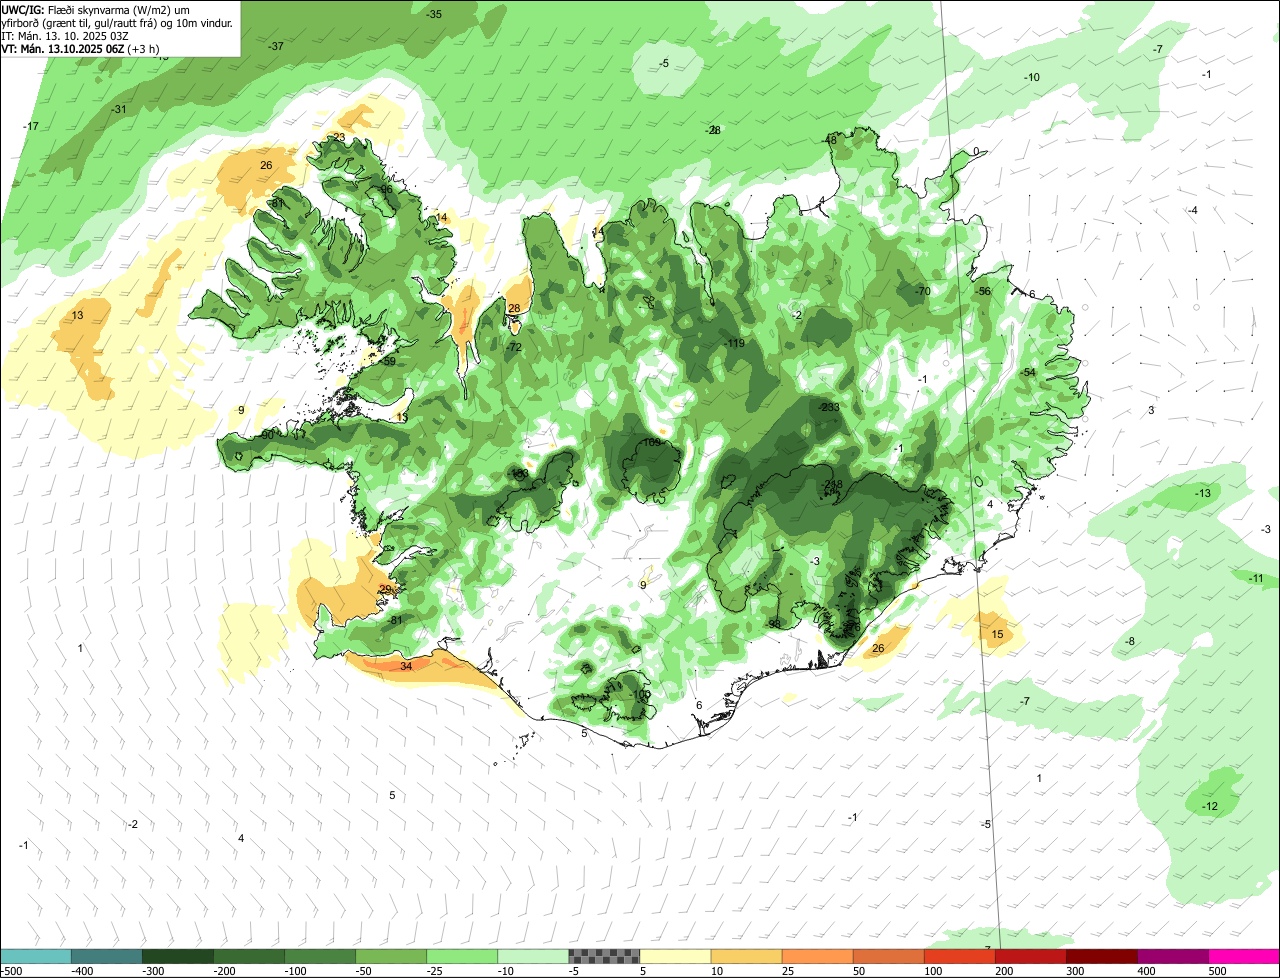Click the '-4' value at the right edge
The image size is (1280, 978).
click(x=1193, y=211)
